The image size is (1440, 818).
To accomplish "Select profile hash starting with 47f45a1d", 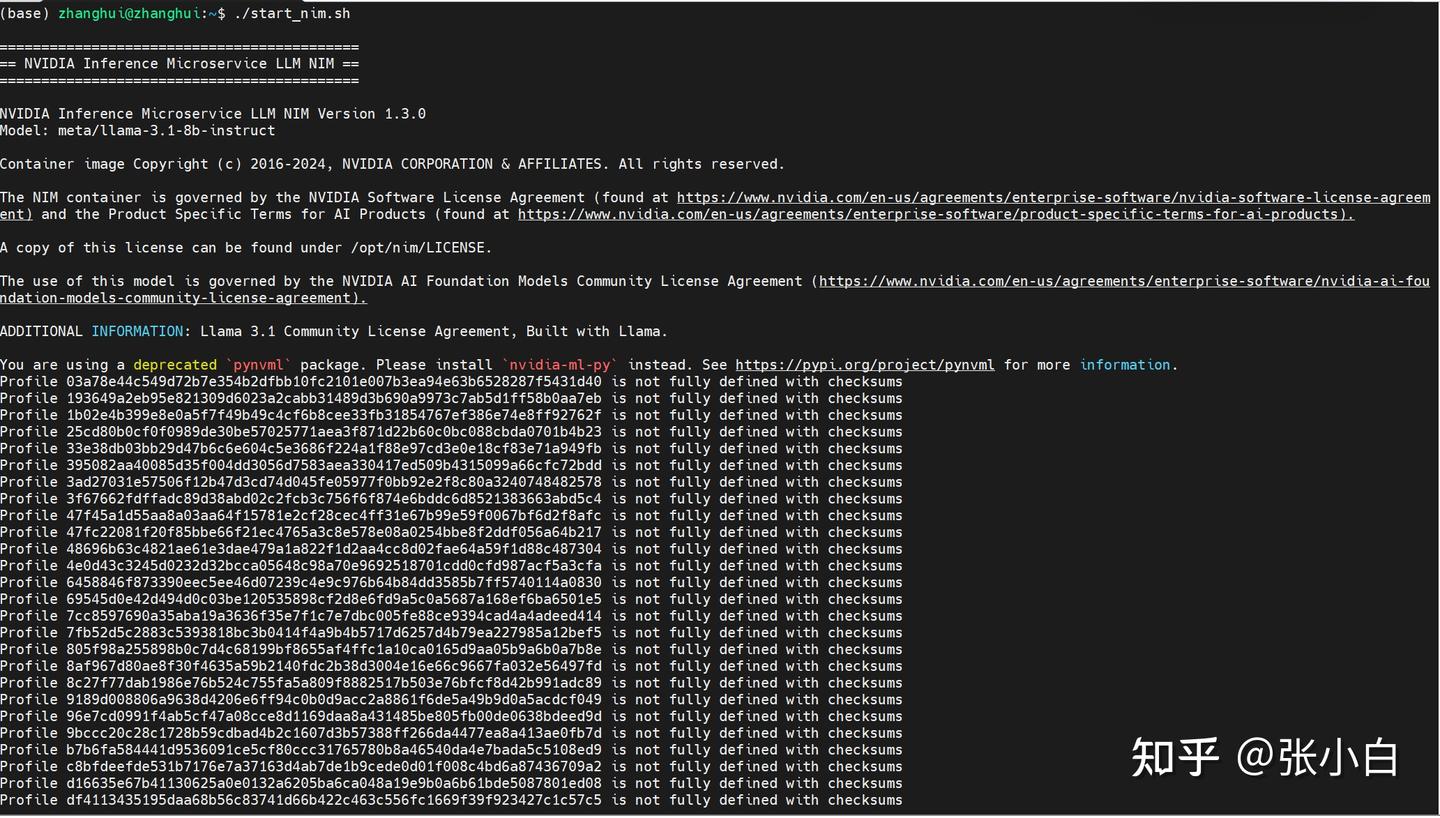I will pos(334,516).
